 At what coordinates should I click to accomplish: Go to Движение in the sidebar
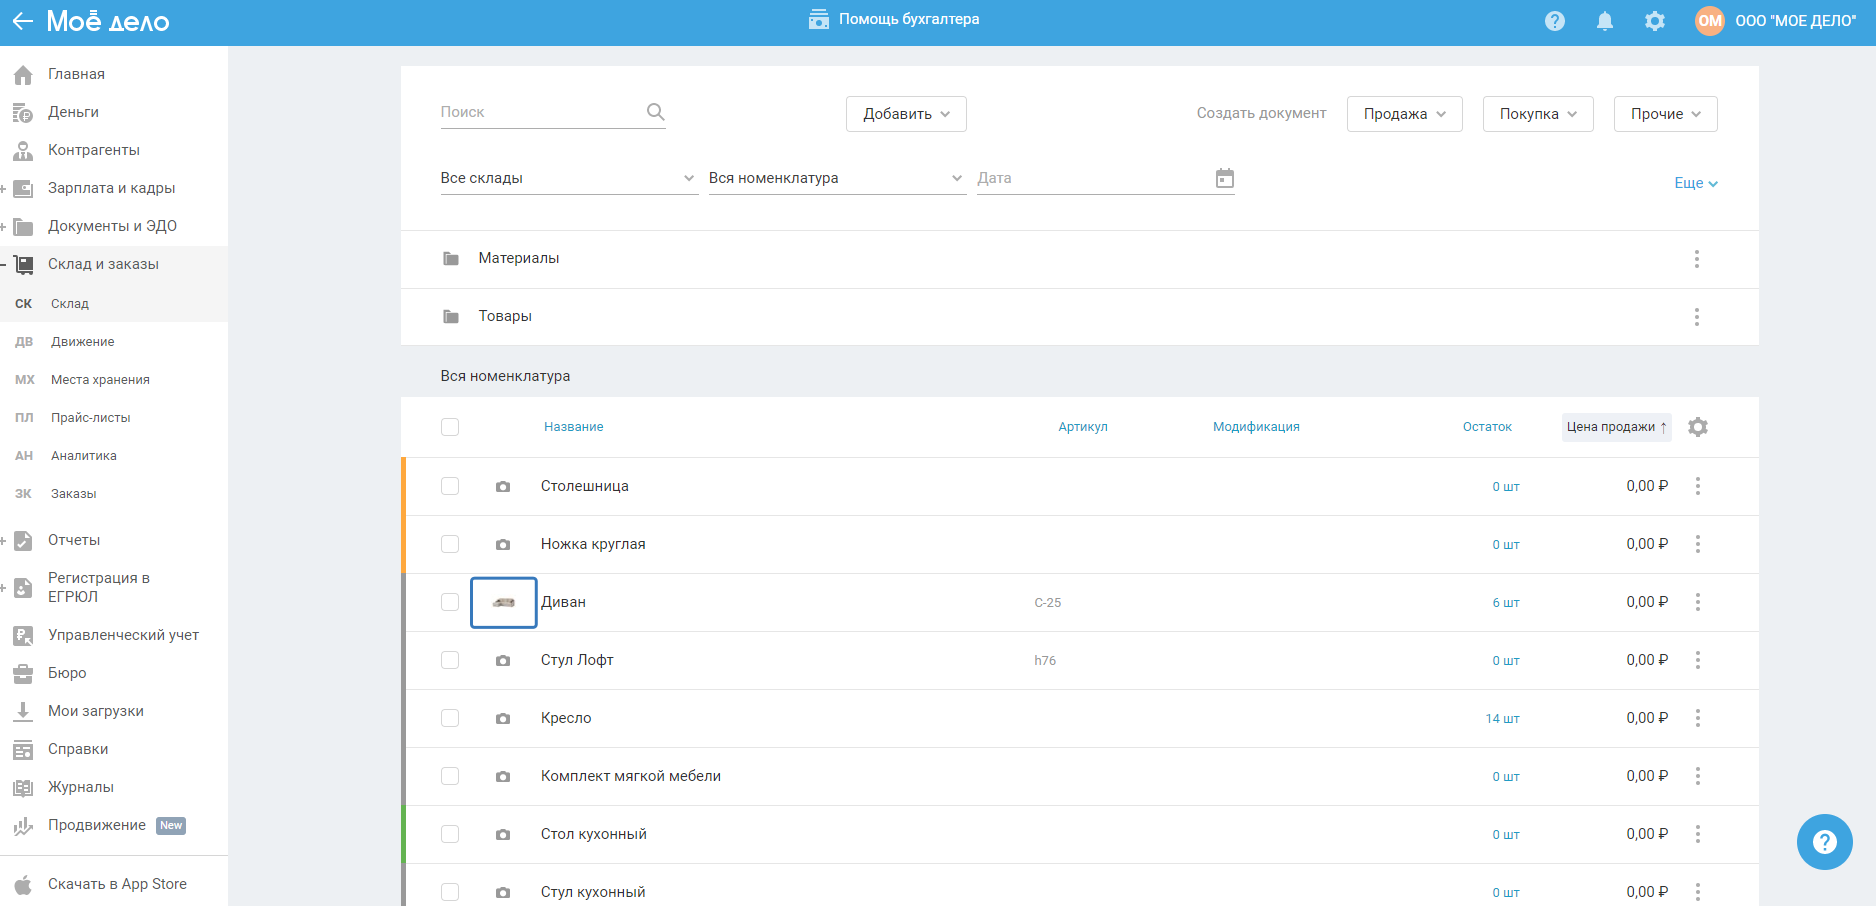pyautogui.click(x=83, y=342)
